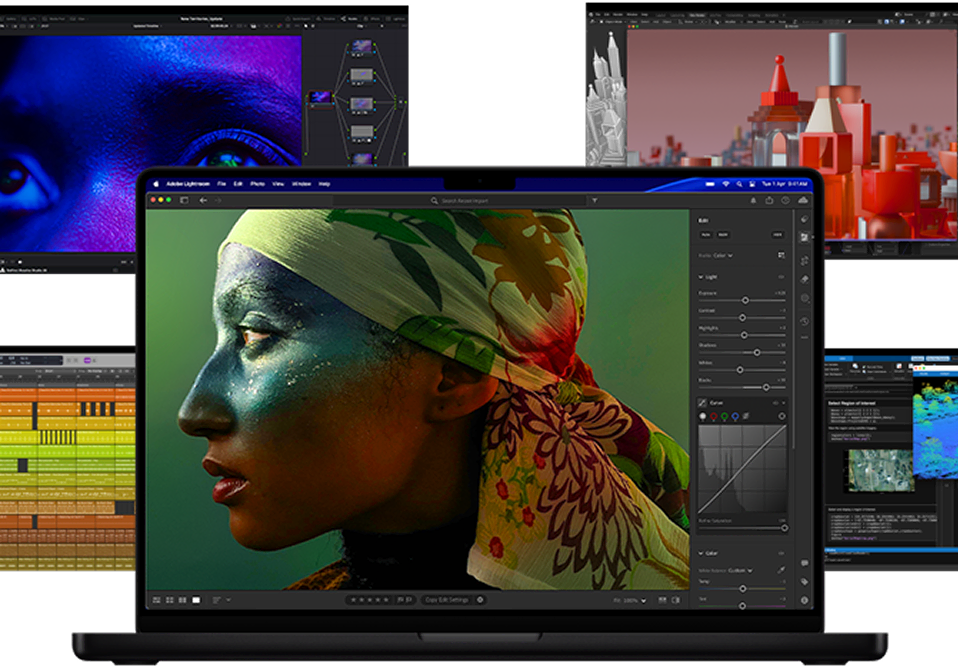Click the Auto edit button
This screenshot has width=958, height=668.
(705, 234)
